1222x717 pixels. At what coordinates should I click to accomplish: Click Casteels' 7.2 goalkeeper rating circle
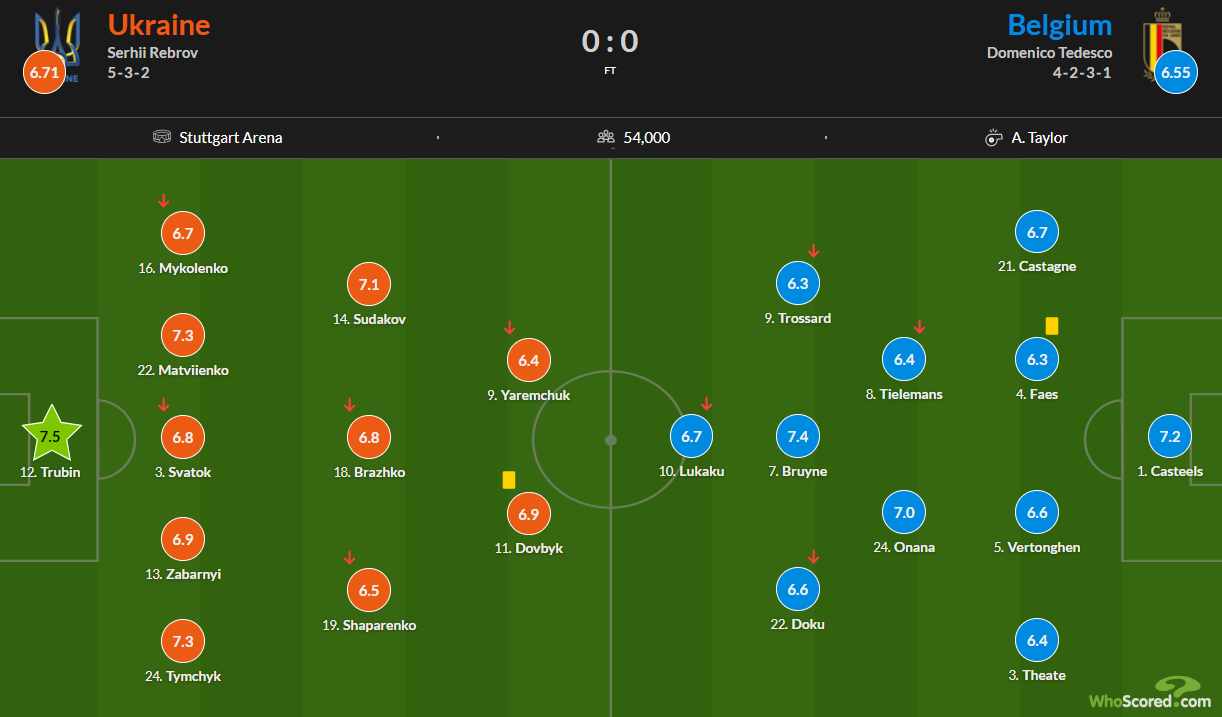[1170, 437]
